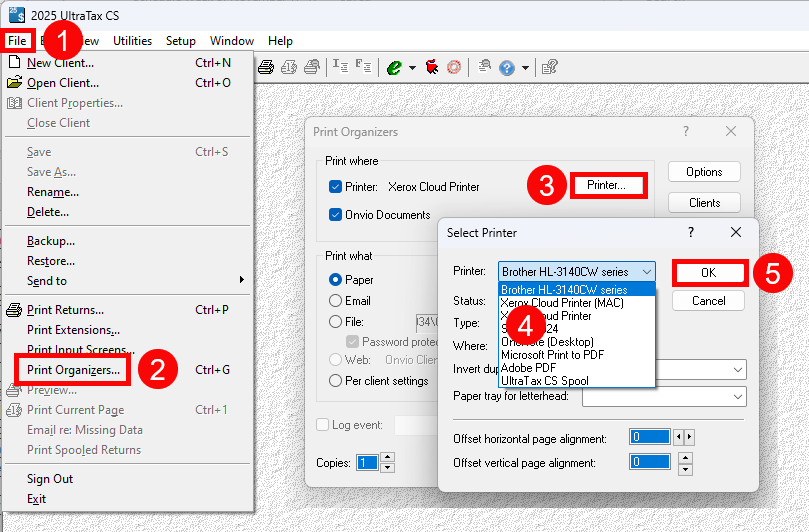Click the red lifesaver ring toolbar icon
This screenshot has width=809, height=532.
(x=454, y=67)
